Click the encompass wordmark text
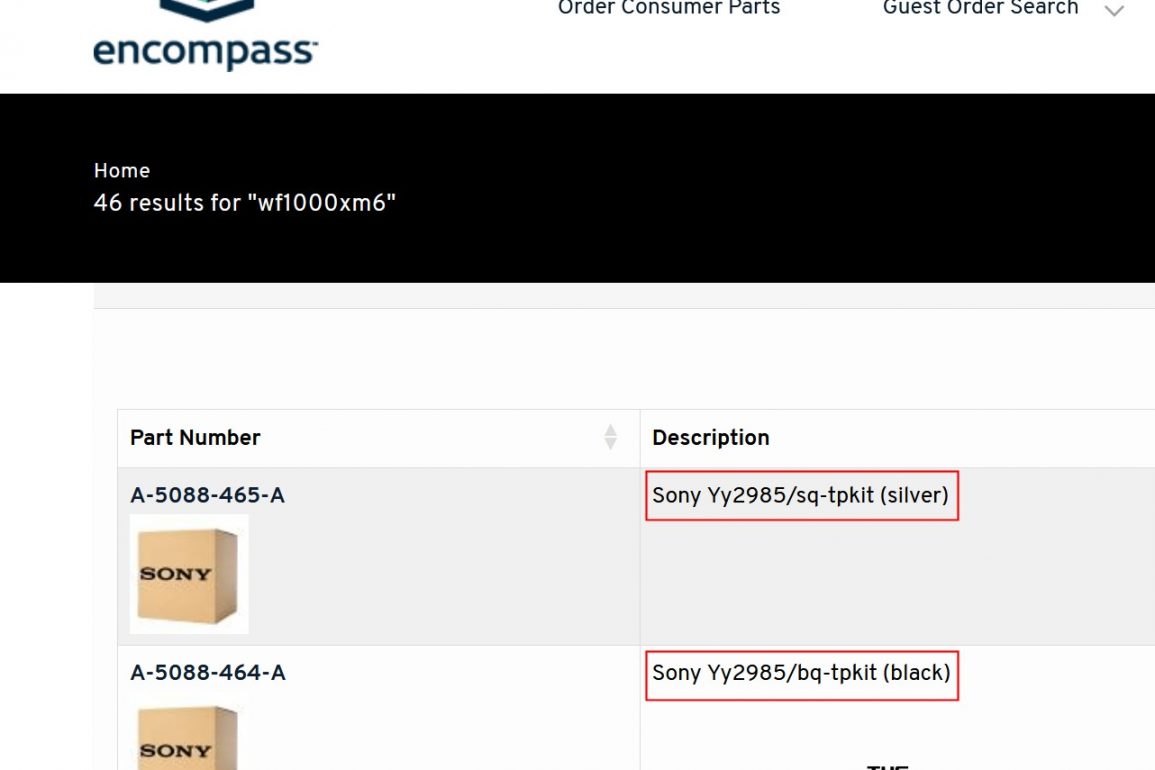The width and height of the screenshot is (1155, 770). pyautogui.click(x=206, y=51)
